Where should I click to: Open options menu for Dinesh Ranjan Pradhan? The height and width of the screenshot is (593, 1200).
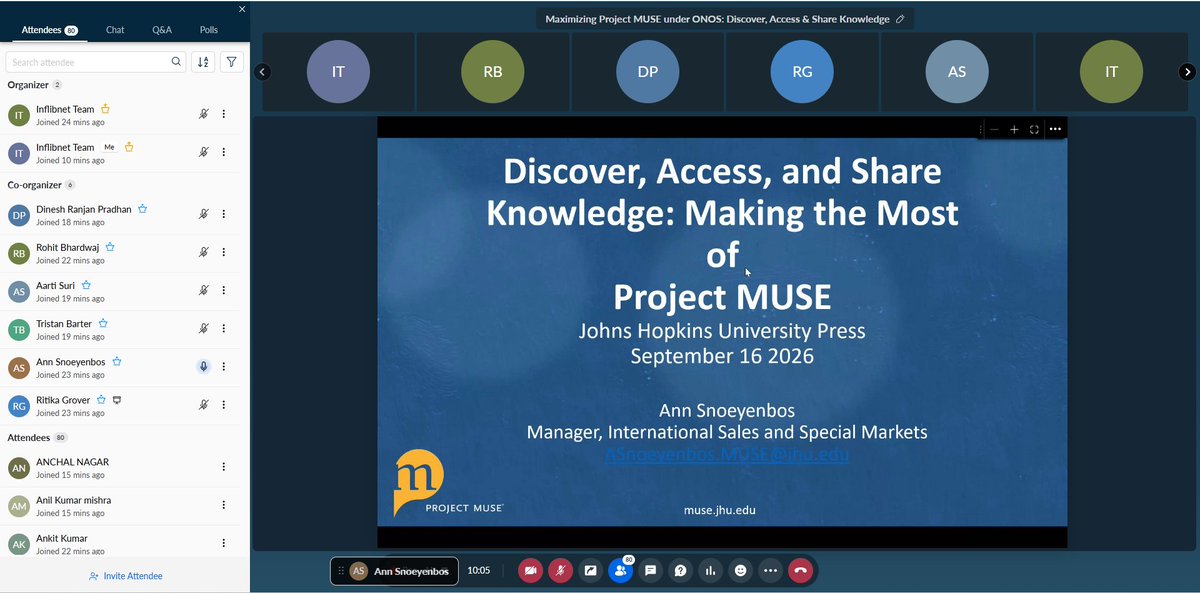(x=224, y=214)
